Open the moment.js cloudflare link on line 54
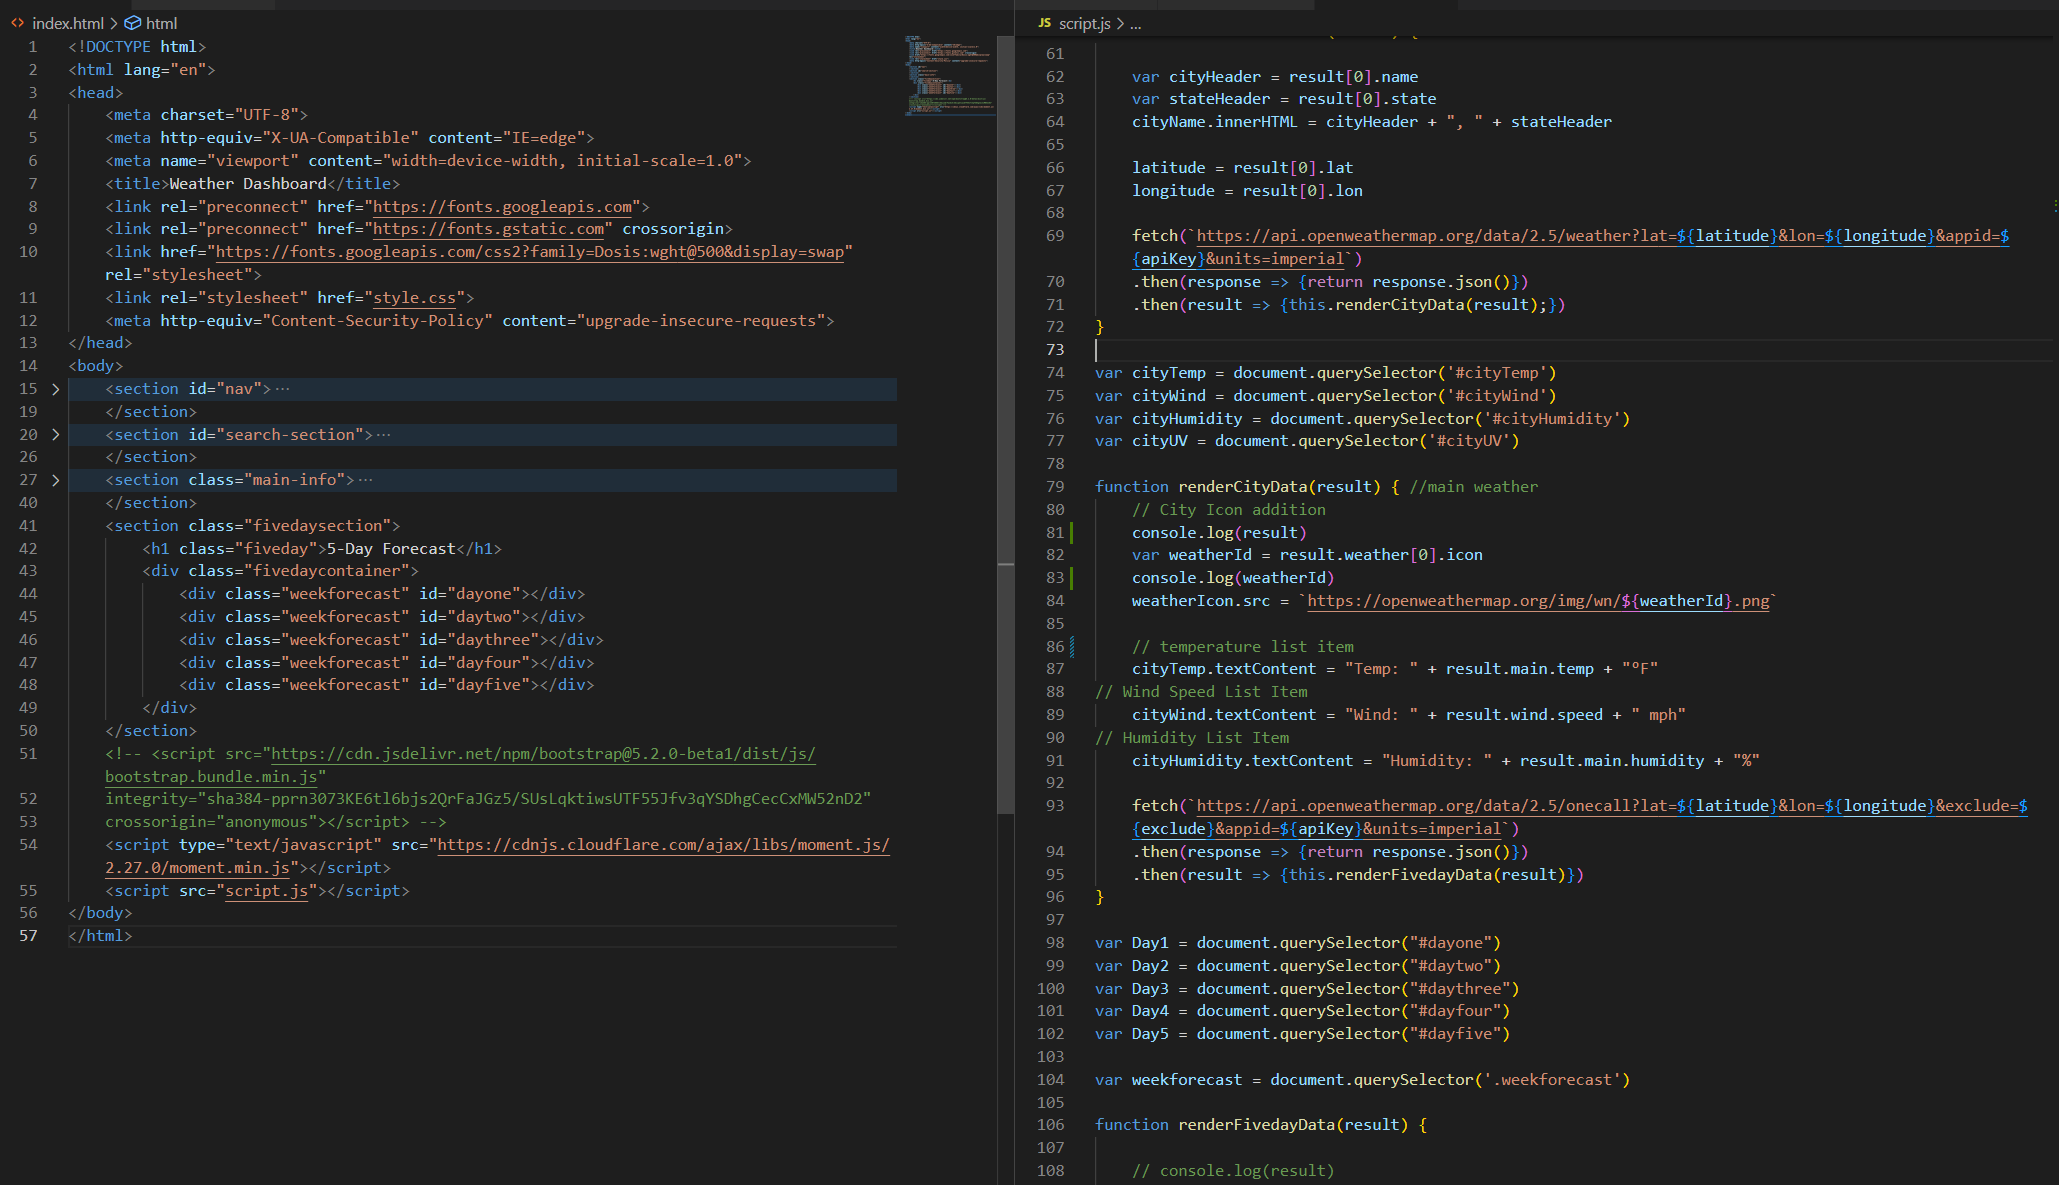The width and height of the screenshot is (2059, 1185). coord(664,845)
